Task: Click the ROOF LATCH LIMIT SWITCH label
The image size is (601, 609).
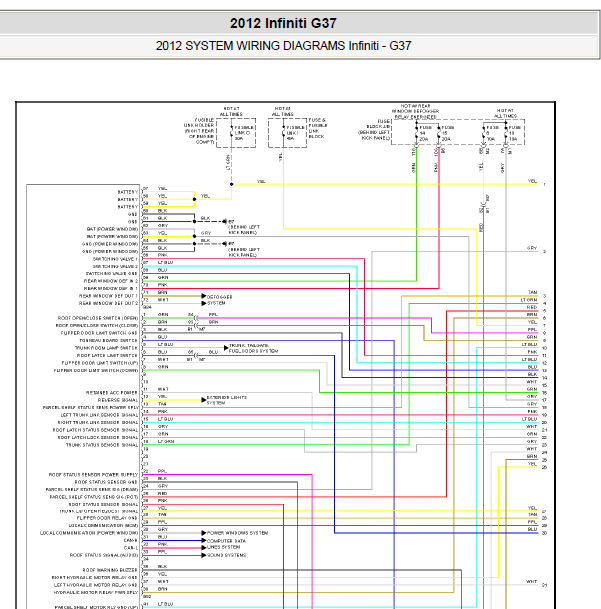Action: pos(107,355)
